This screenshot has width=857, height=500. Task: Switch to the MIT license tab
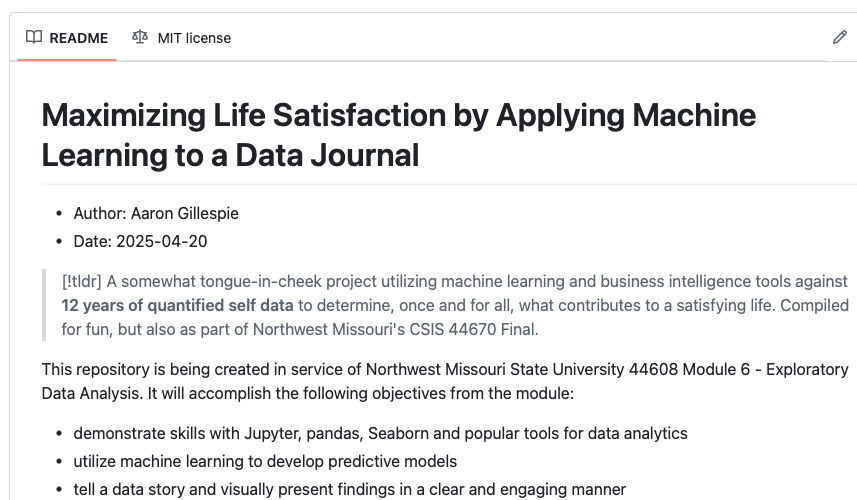click(194, 38)
